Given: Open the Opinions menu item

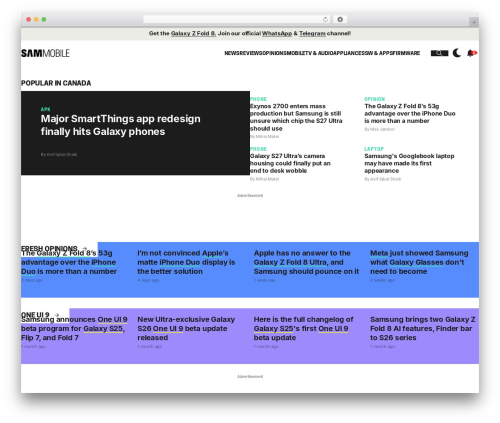Looking at the screenshot, I should coord(275,53).
